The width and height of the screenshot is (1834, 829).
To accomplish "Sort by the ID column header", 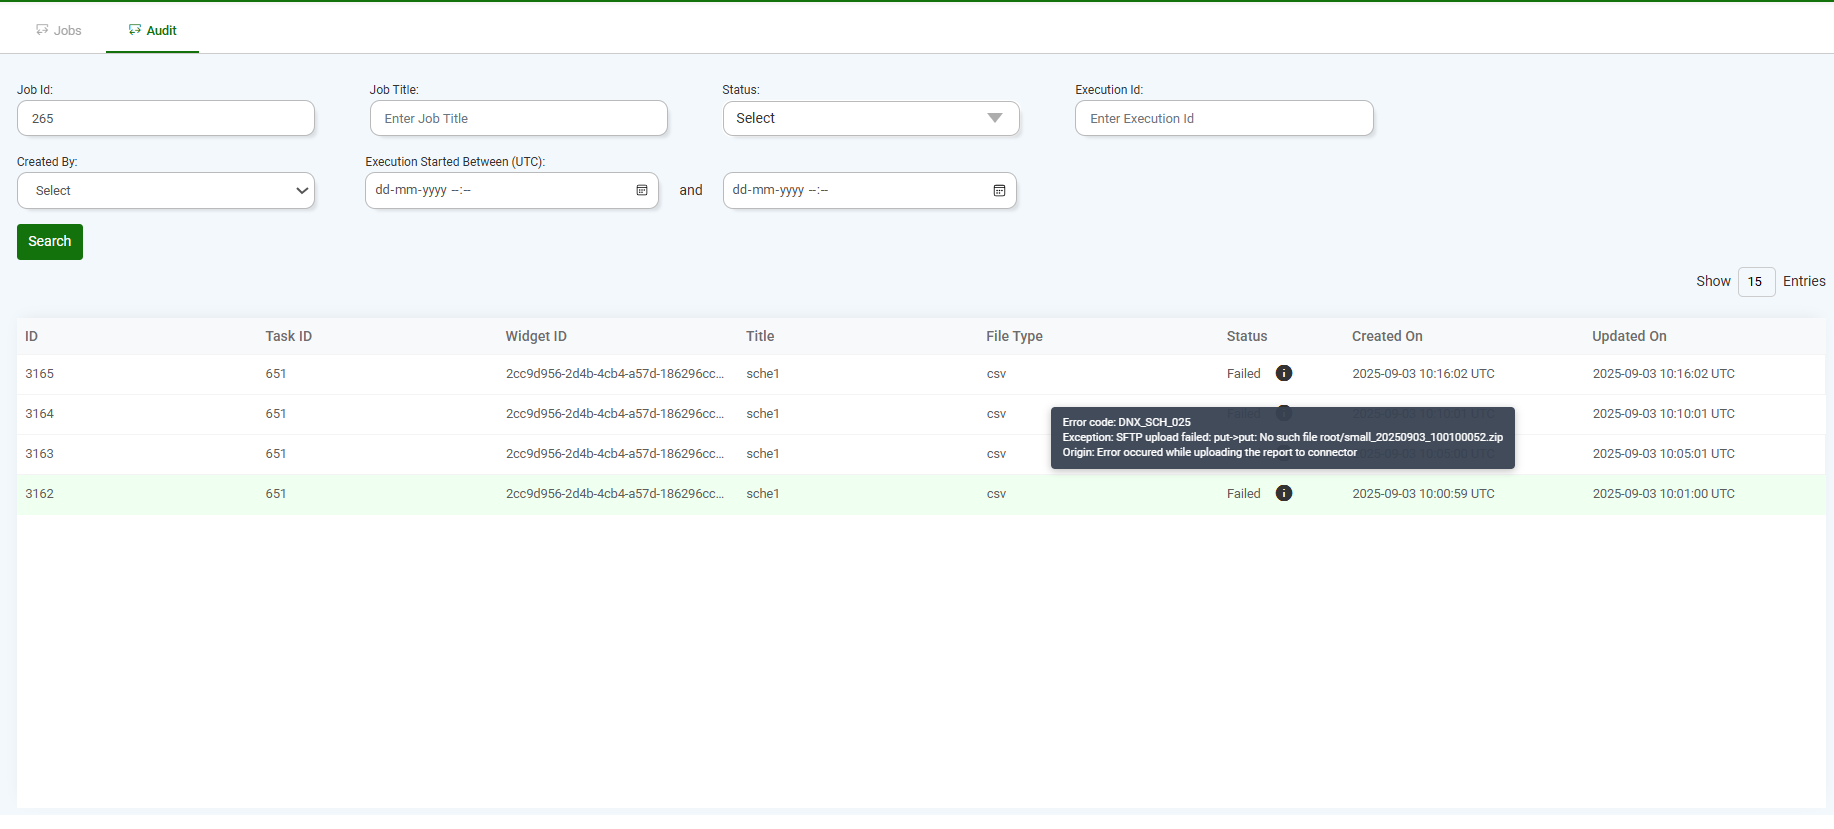I will coord(32,336).
